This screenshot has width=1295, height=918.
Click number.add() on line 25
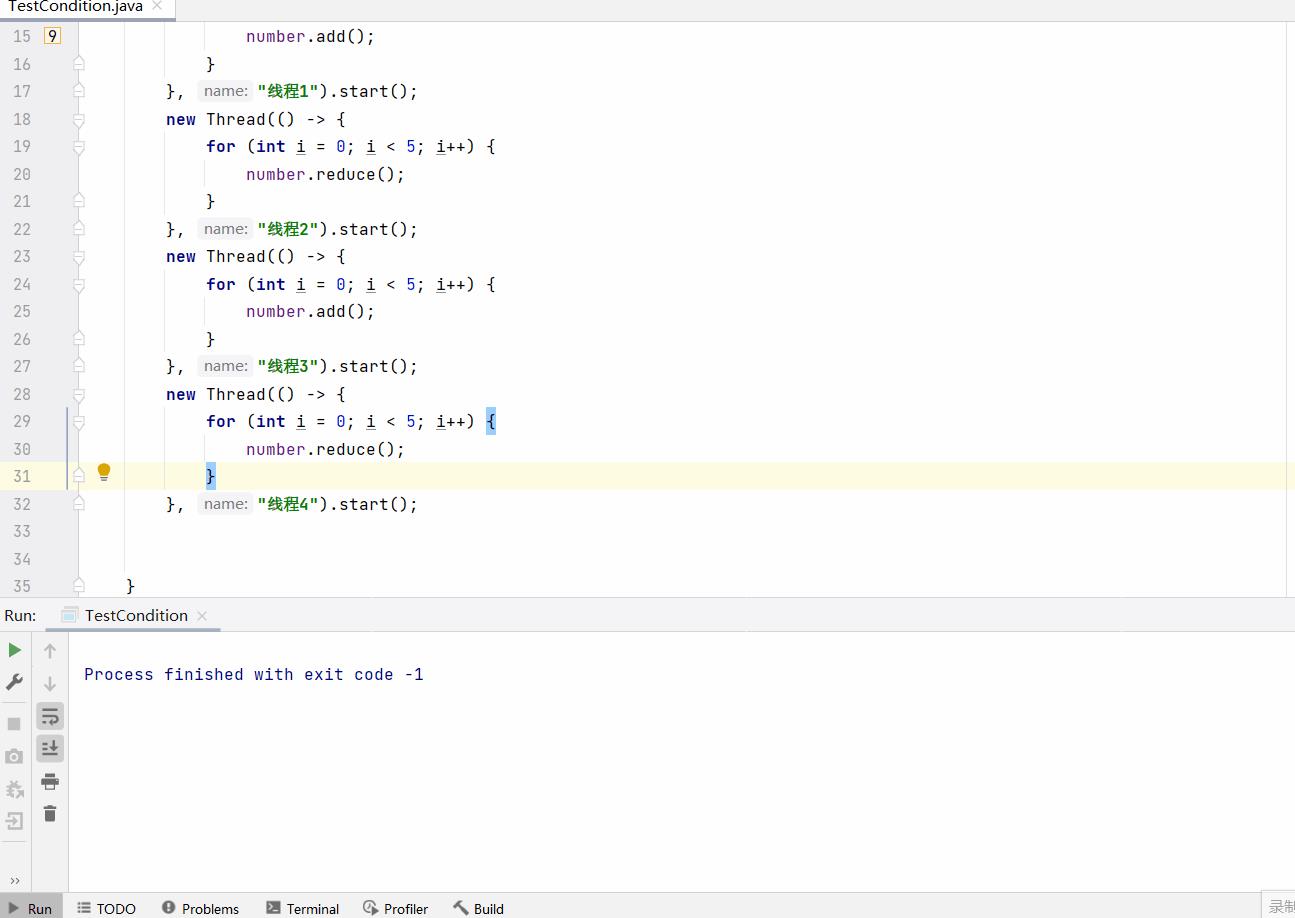pyautogui.click(x=310, y=311)
